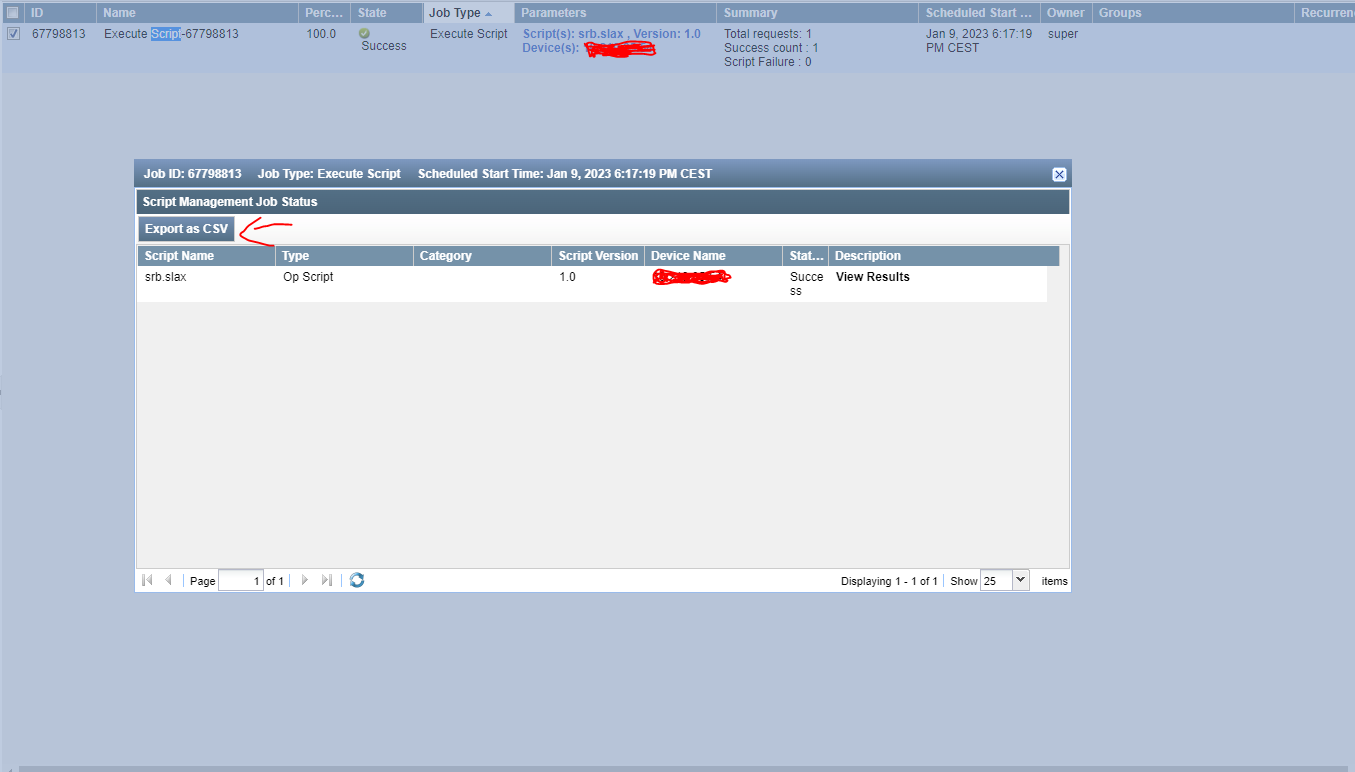The width and height of the screenshot is (1355, 772).
Task: Close the Script Management Job Status dialog
Action: (1059, 173)
